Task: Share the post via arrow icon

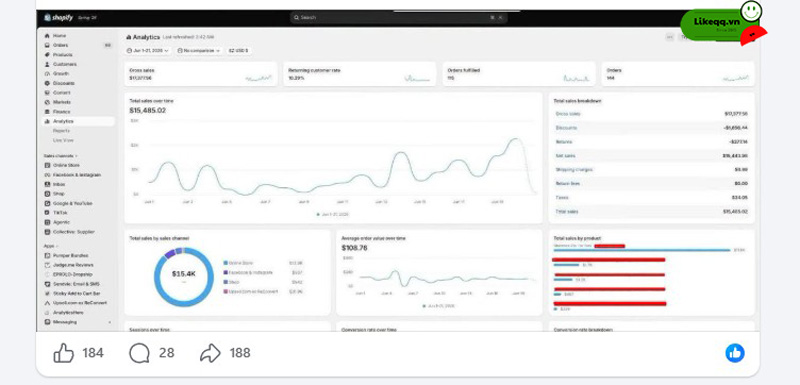Action: [x=210, y=353]
